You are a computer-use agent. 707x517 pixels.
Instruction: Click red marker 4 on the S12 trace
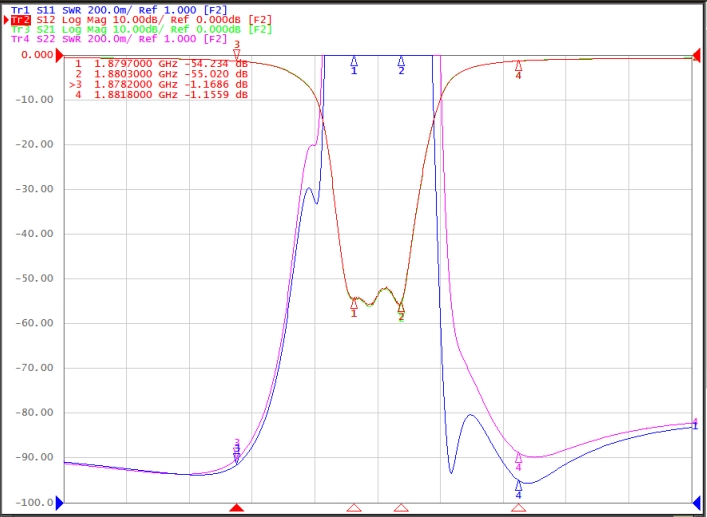pyautogui.click(x=519, y=65)
